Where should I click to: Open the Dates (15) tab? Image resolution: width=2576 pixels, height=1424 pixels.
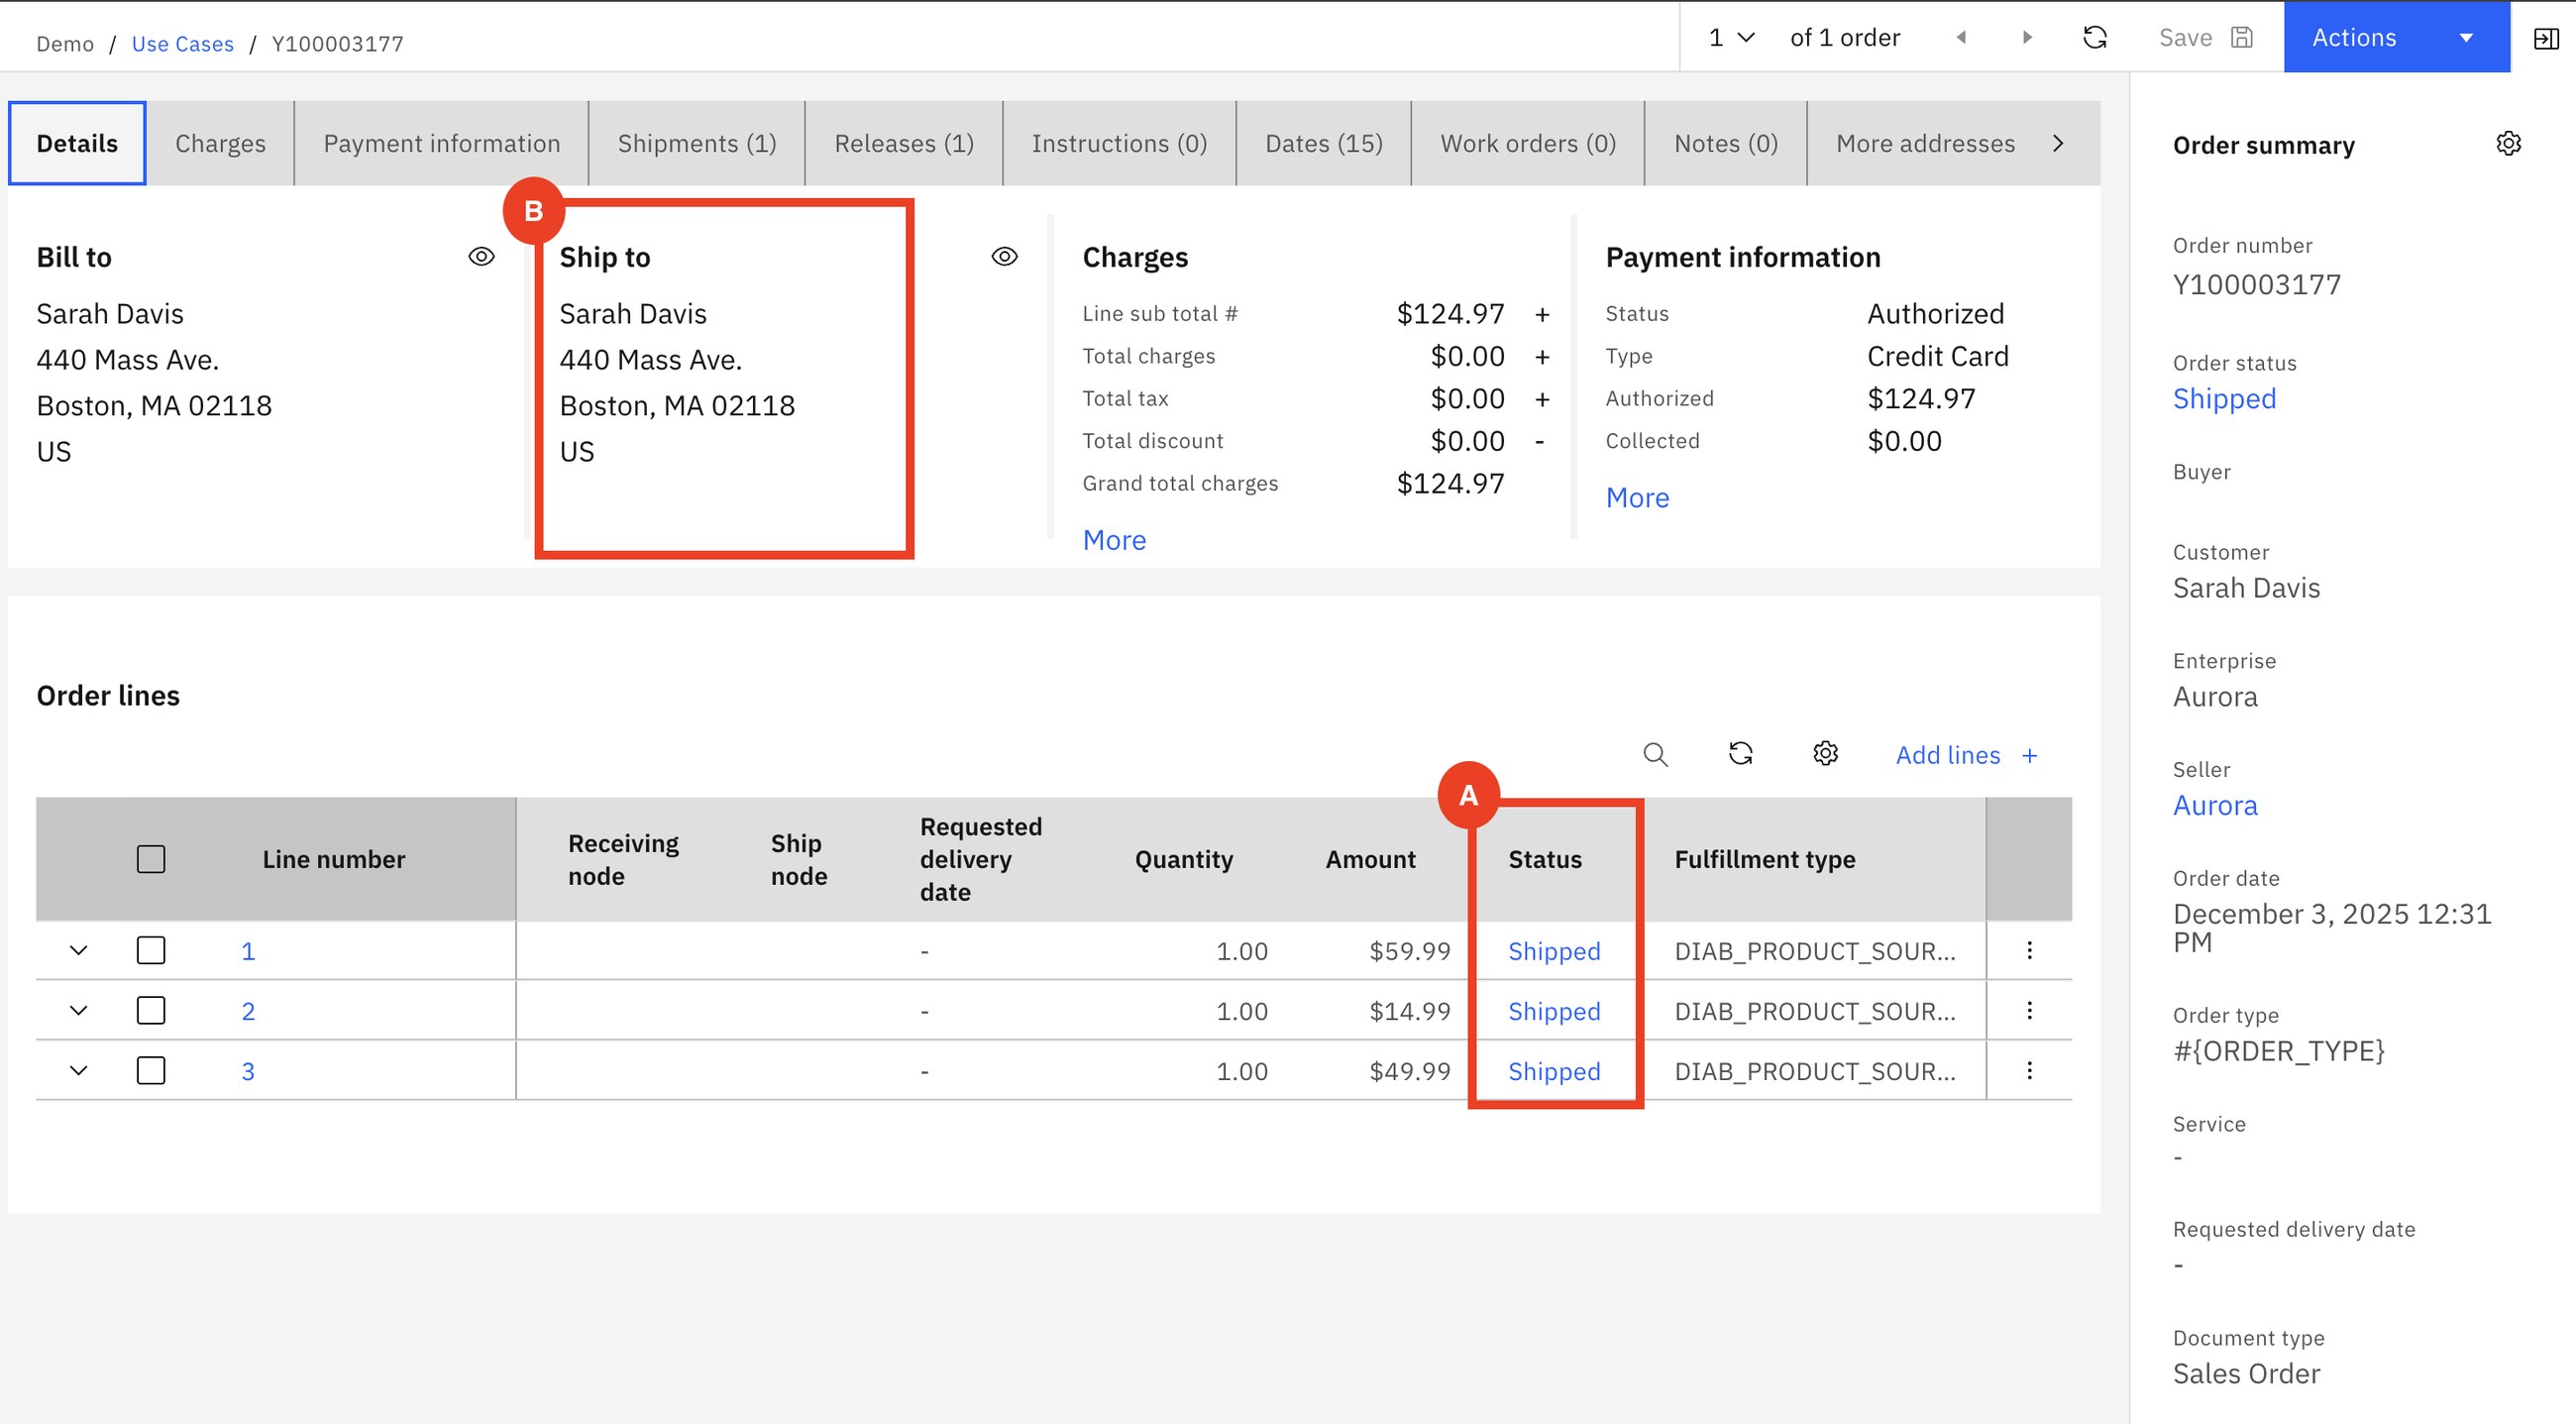1324,143
